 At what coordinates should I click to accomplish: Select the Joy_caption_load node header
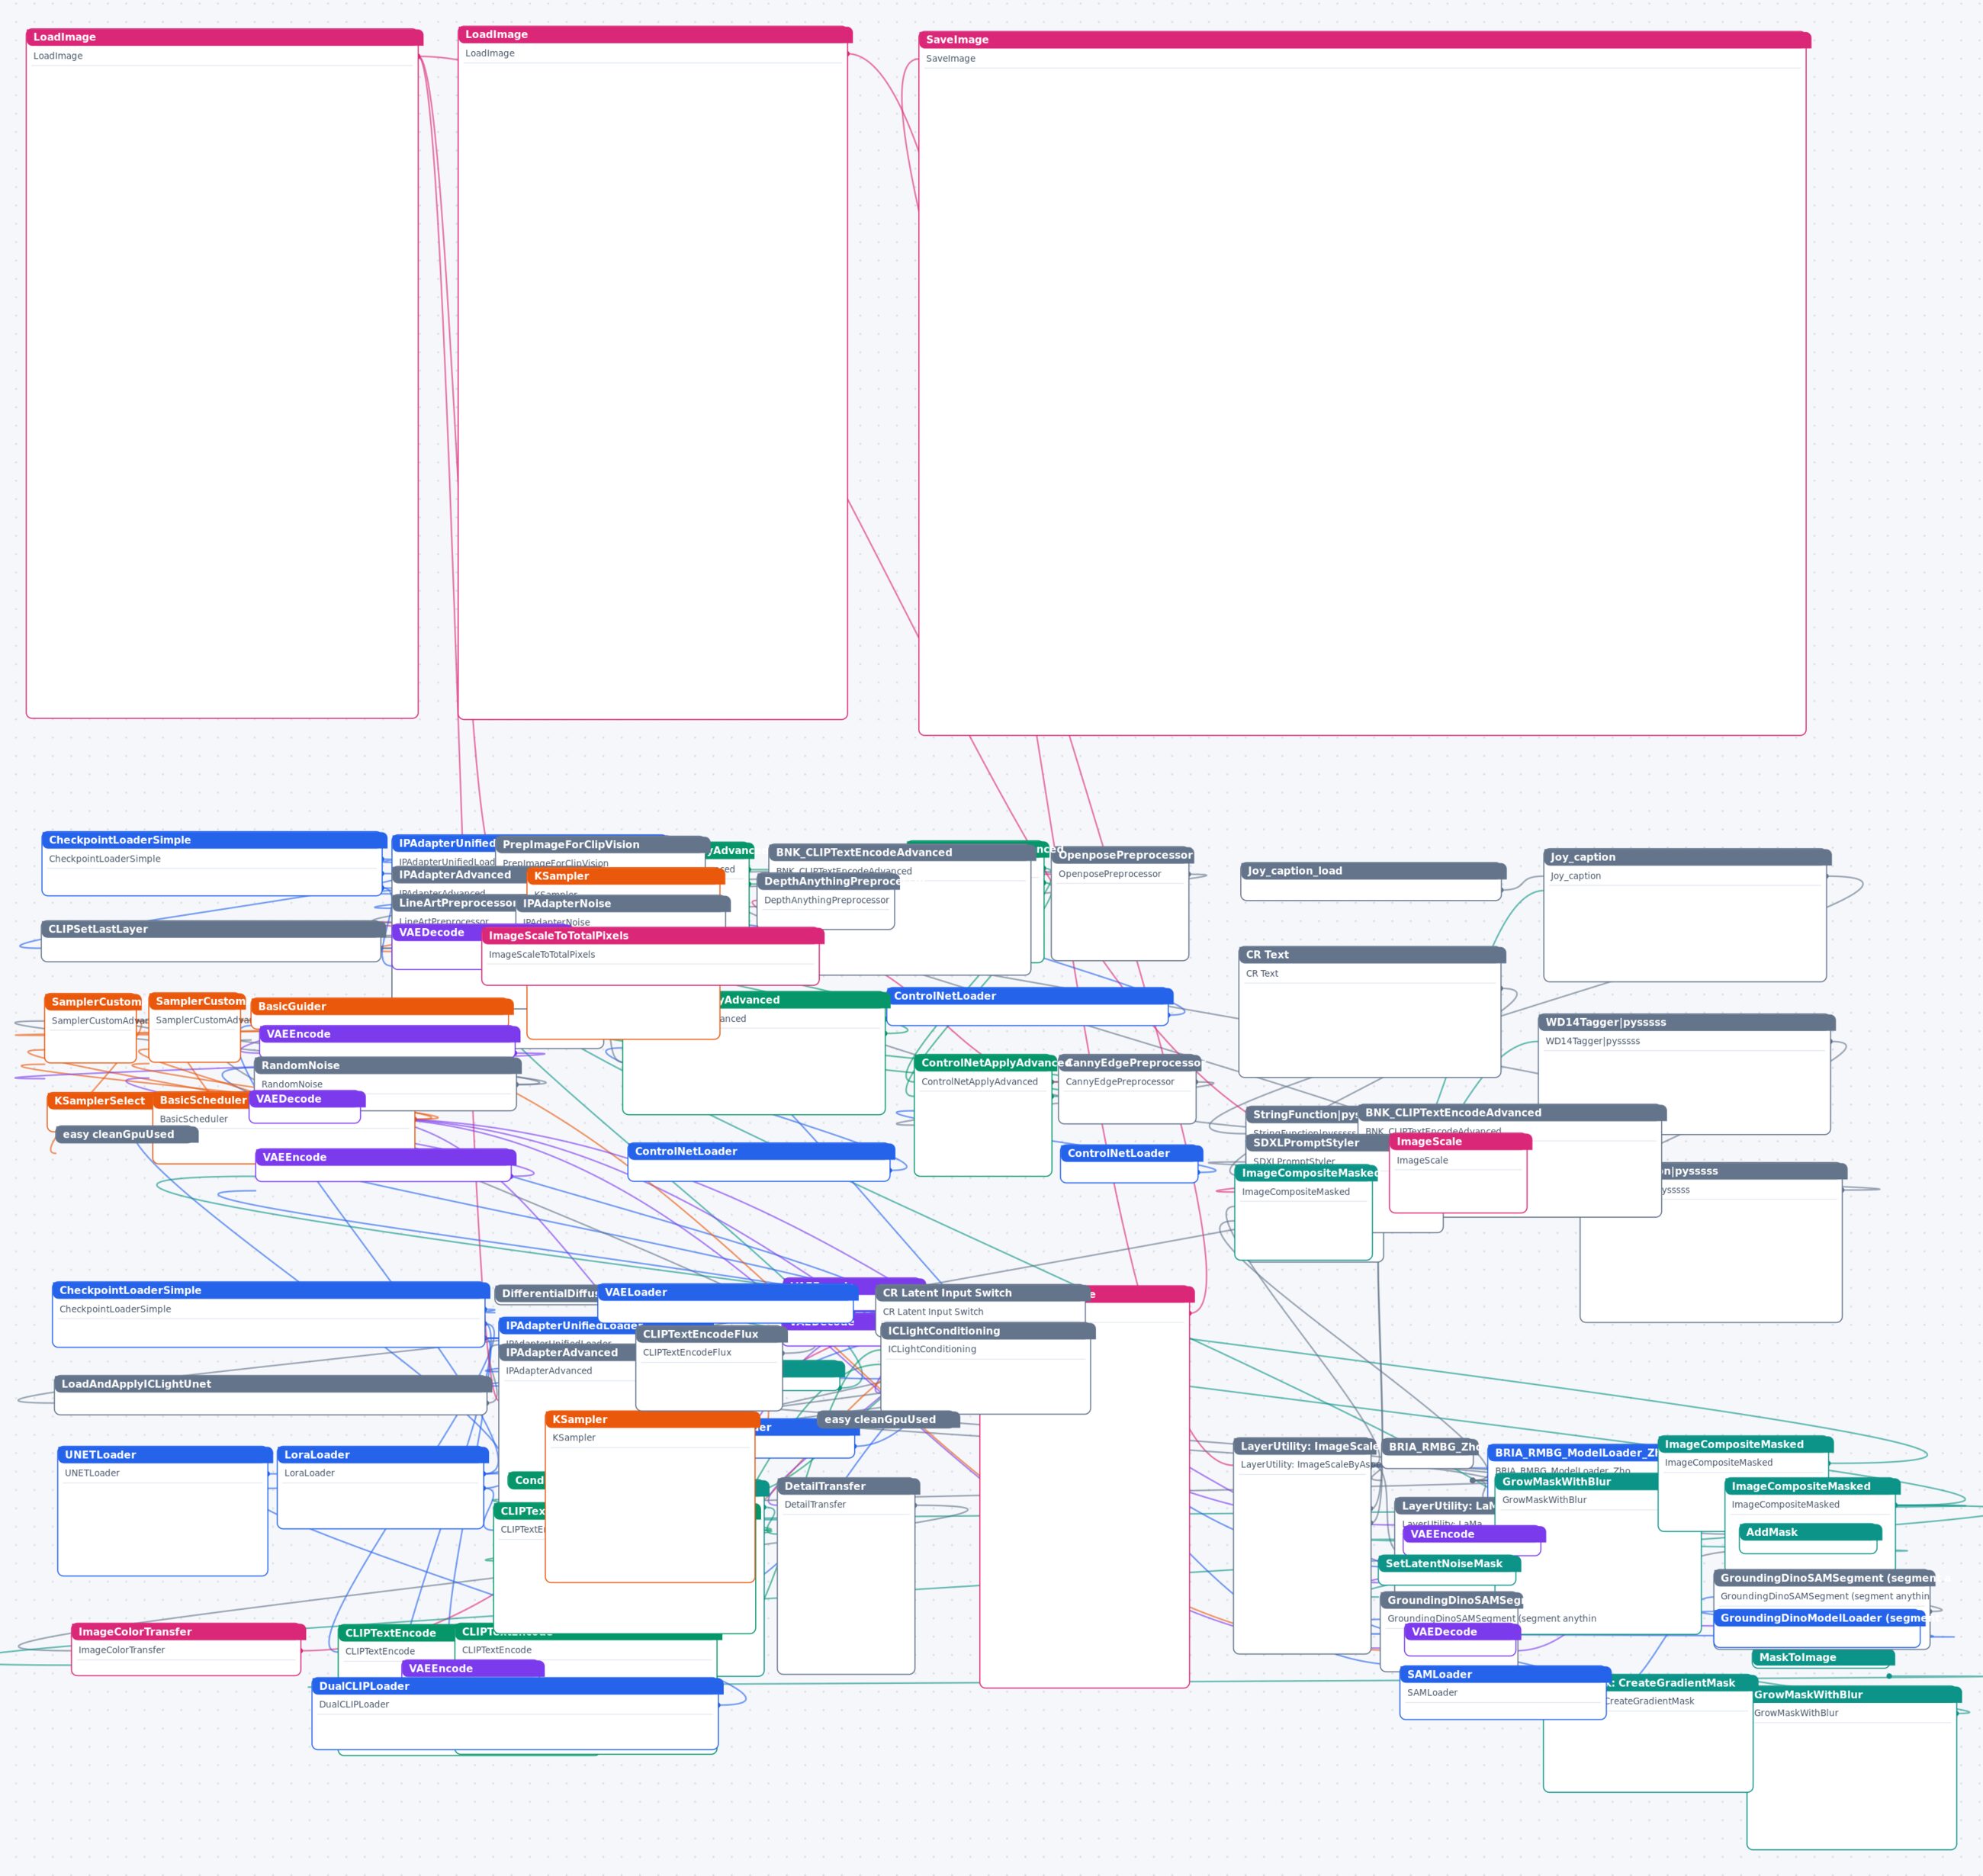click(x=1374, y=871)
